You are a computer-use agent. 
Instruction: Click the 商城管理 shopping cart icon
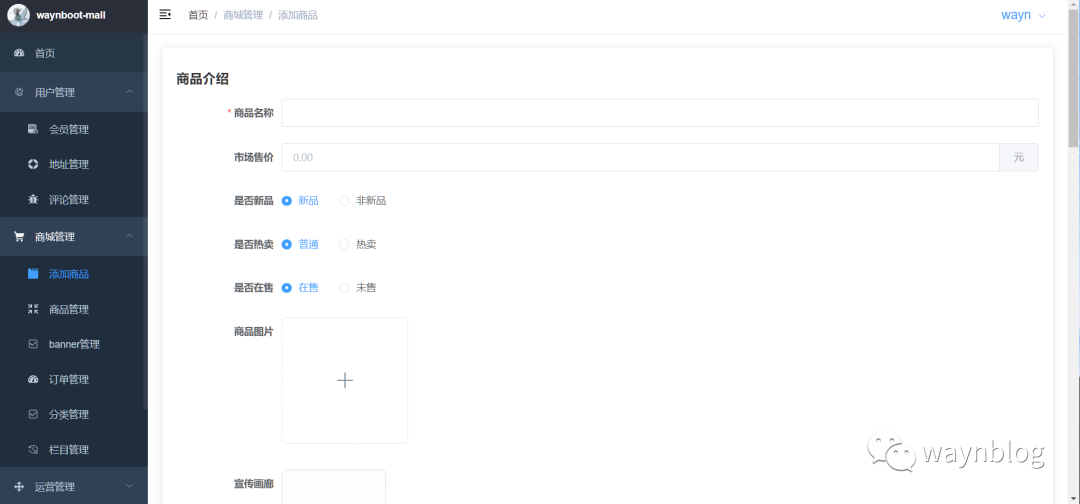[x=19, y=236]
